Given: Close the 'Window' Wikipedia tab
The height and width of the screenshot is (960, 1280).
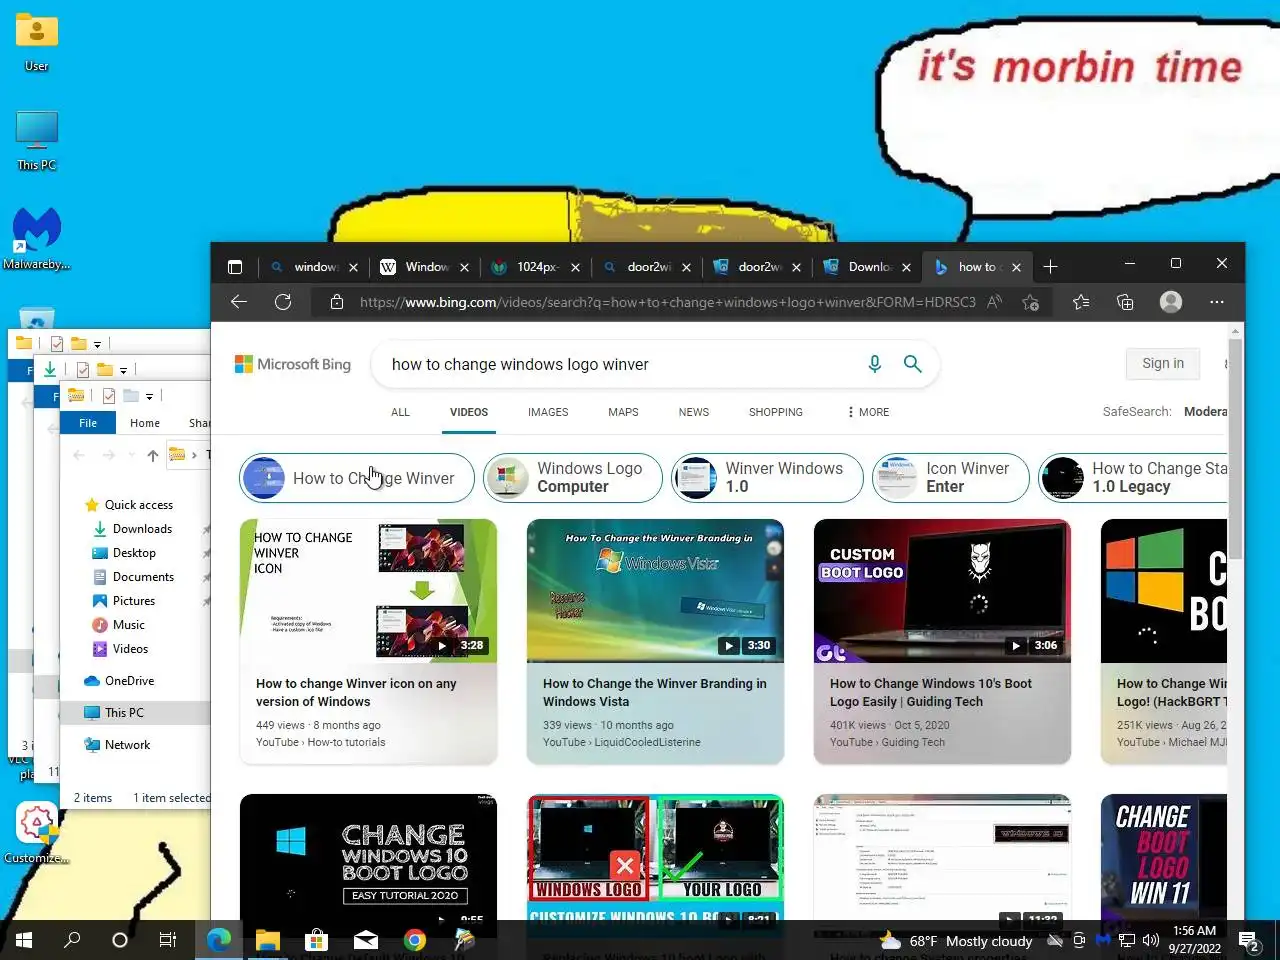Looking at the screenshot, I should [464, 267].
